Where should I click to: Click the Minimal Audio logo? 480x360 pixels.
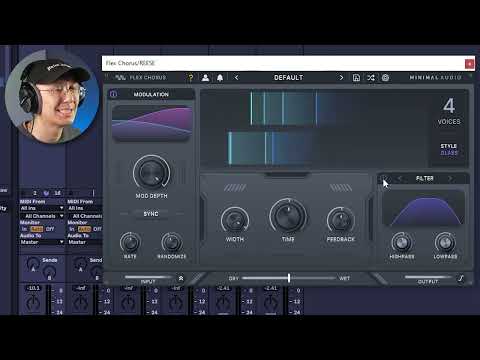click(x=435, y=78)
